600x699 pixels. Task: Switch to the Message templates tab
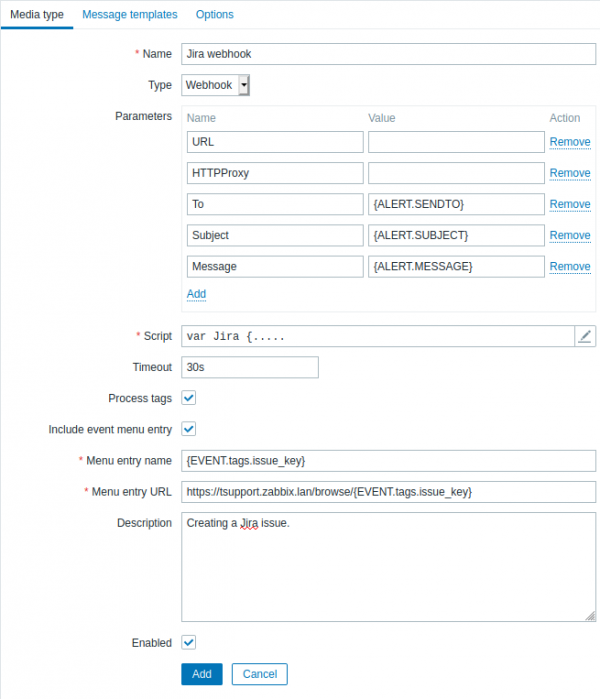(129, 15)
